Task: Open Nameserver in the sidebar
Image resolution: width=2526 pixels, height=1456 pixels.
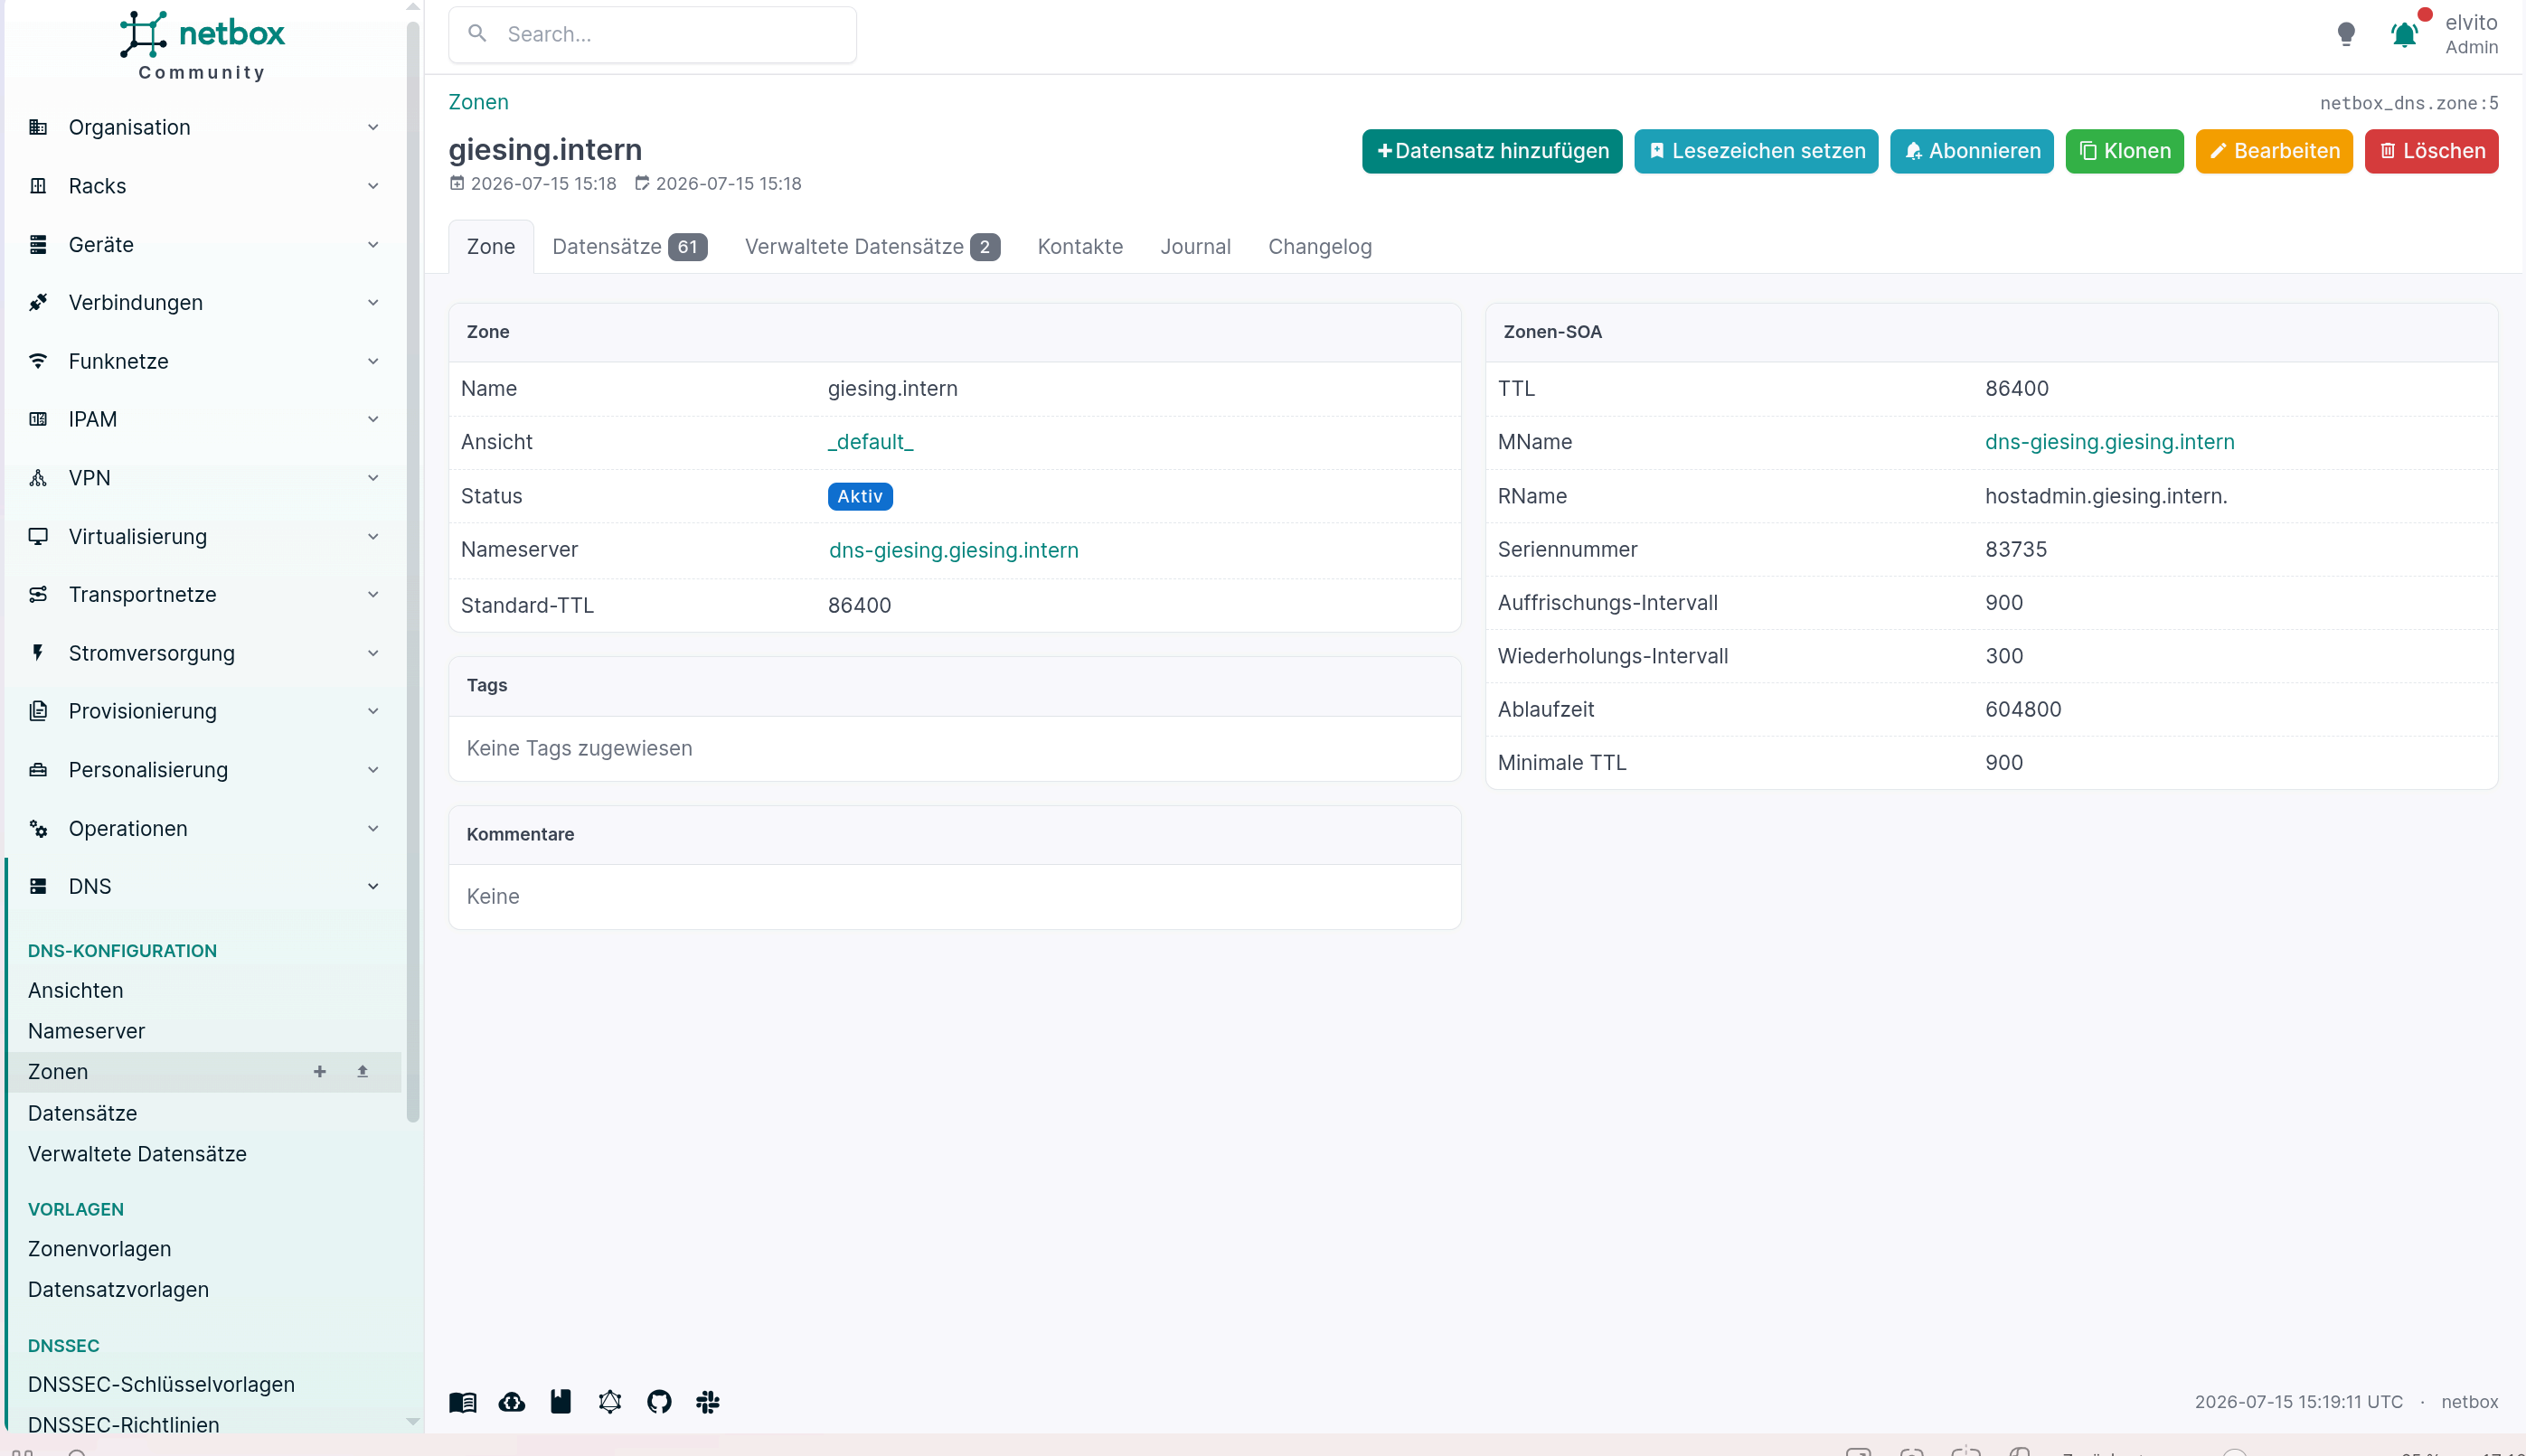Action: click(87, 1031)
